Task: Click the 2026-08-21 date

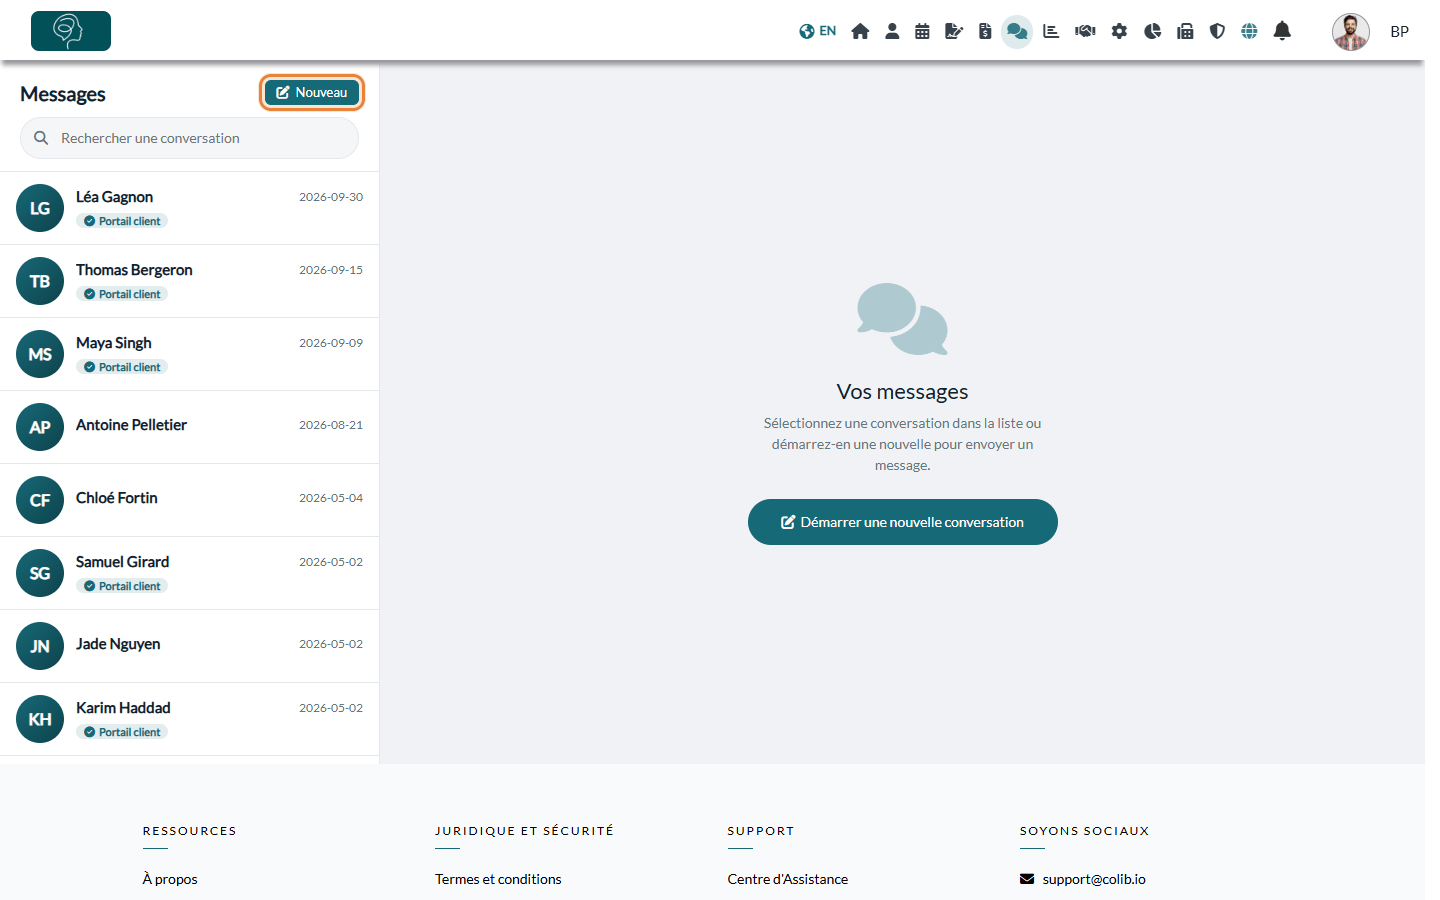Action: tap(331, 425)
